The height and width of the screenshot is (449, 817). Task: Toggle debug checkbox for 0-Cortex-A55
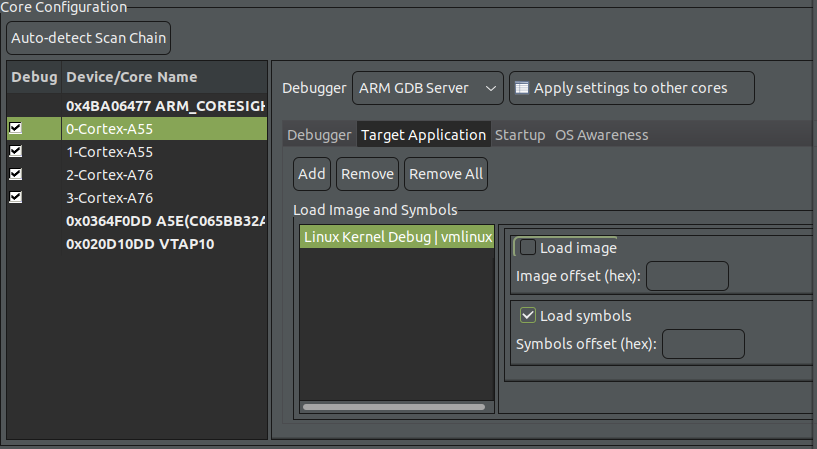point(15,129)
